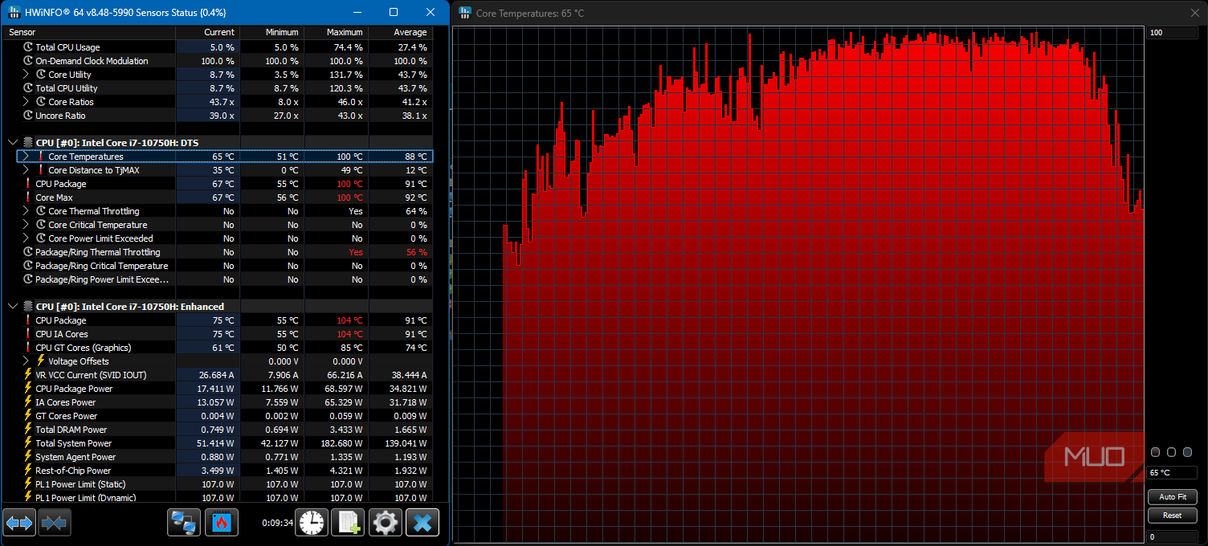Open the remote network monitors icon
The image size is (1208, 546).
click(183, 522)
